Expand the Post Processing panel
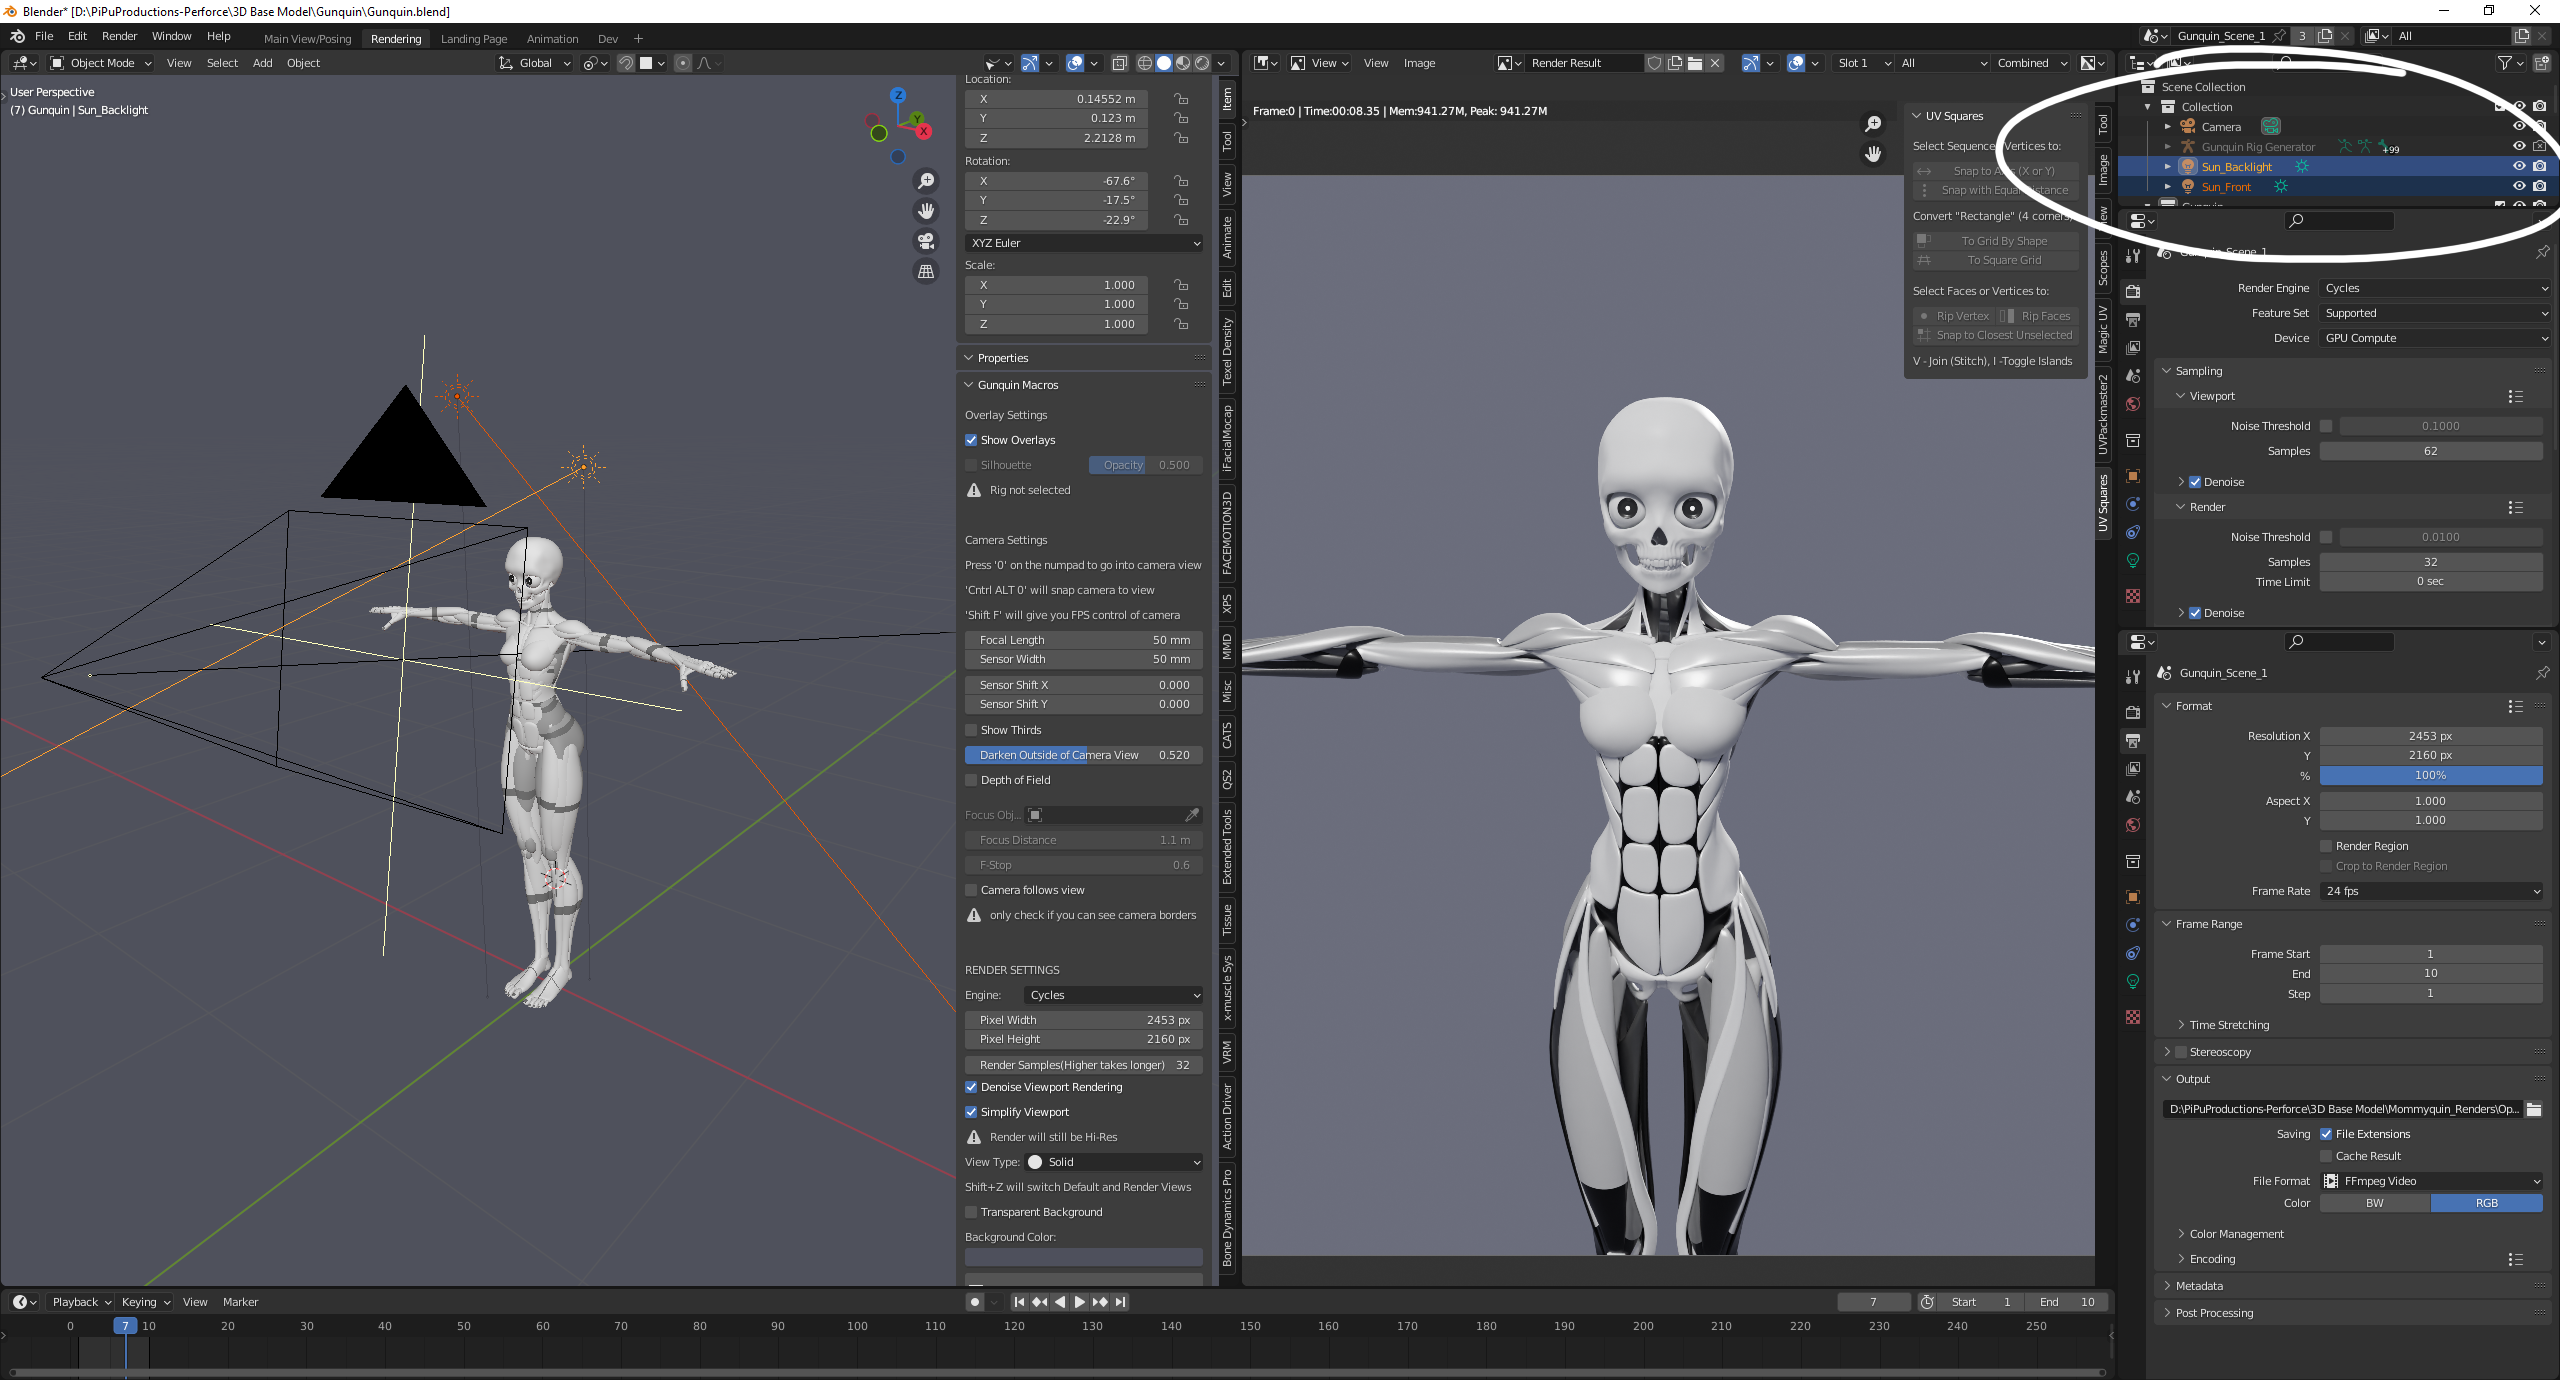Screen dimensions: 2560x1380 click(2214, 1313)
